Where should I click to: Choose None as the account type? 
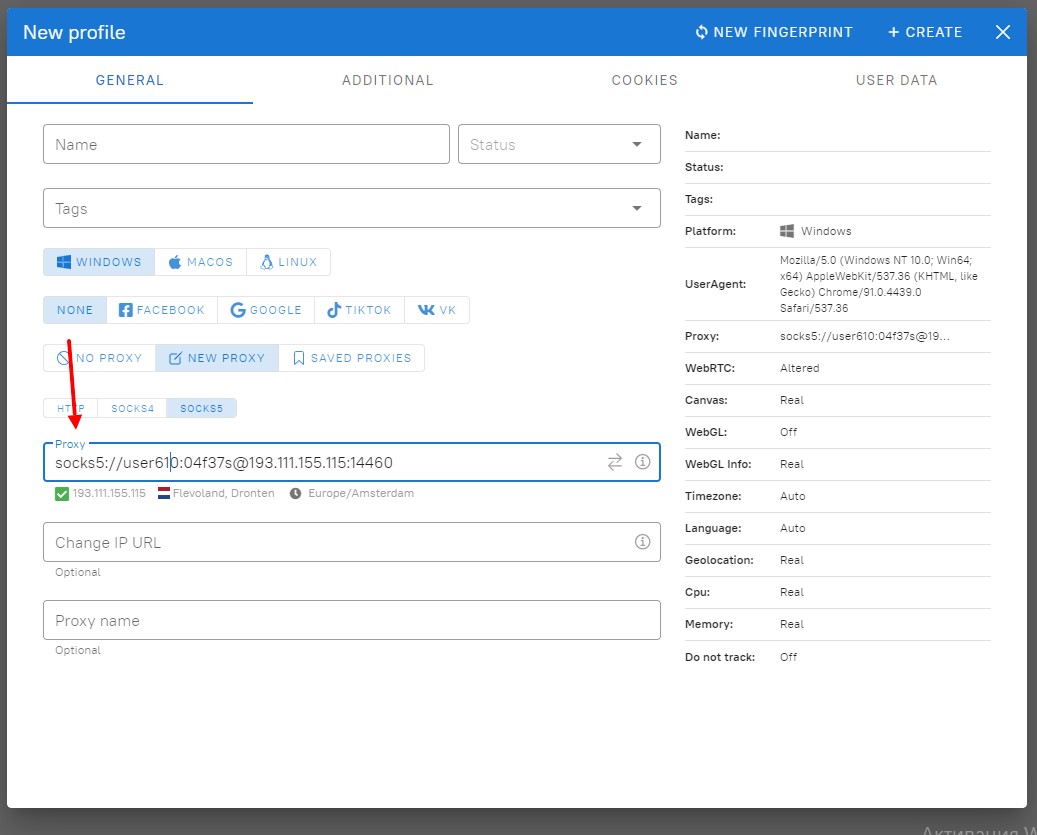point(75,310)
